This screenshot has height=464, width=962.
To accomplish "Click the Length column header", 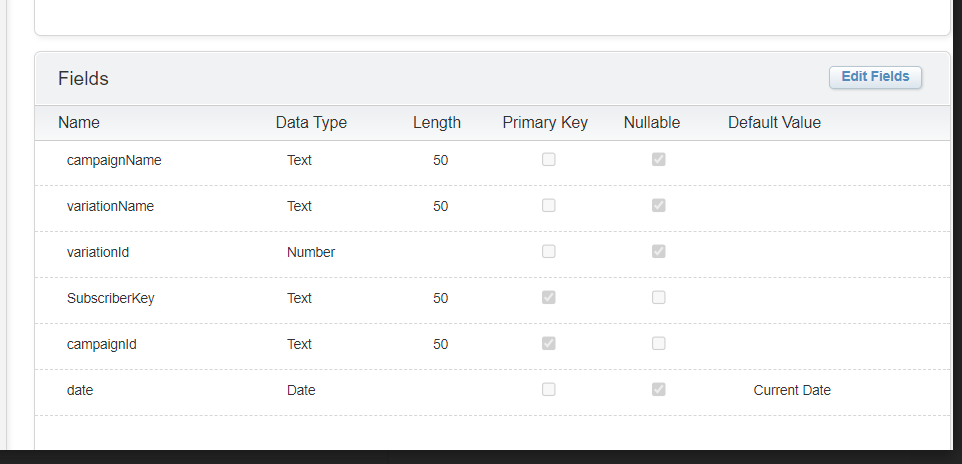I will click(437, 123).
